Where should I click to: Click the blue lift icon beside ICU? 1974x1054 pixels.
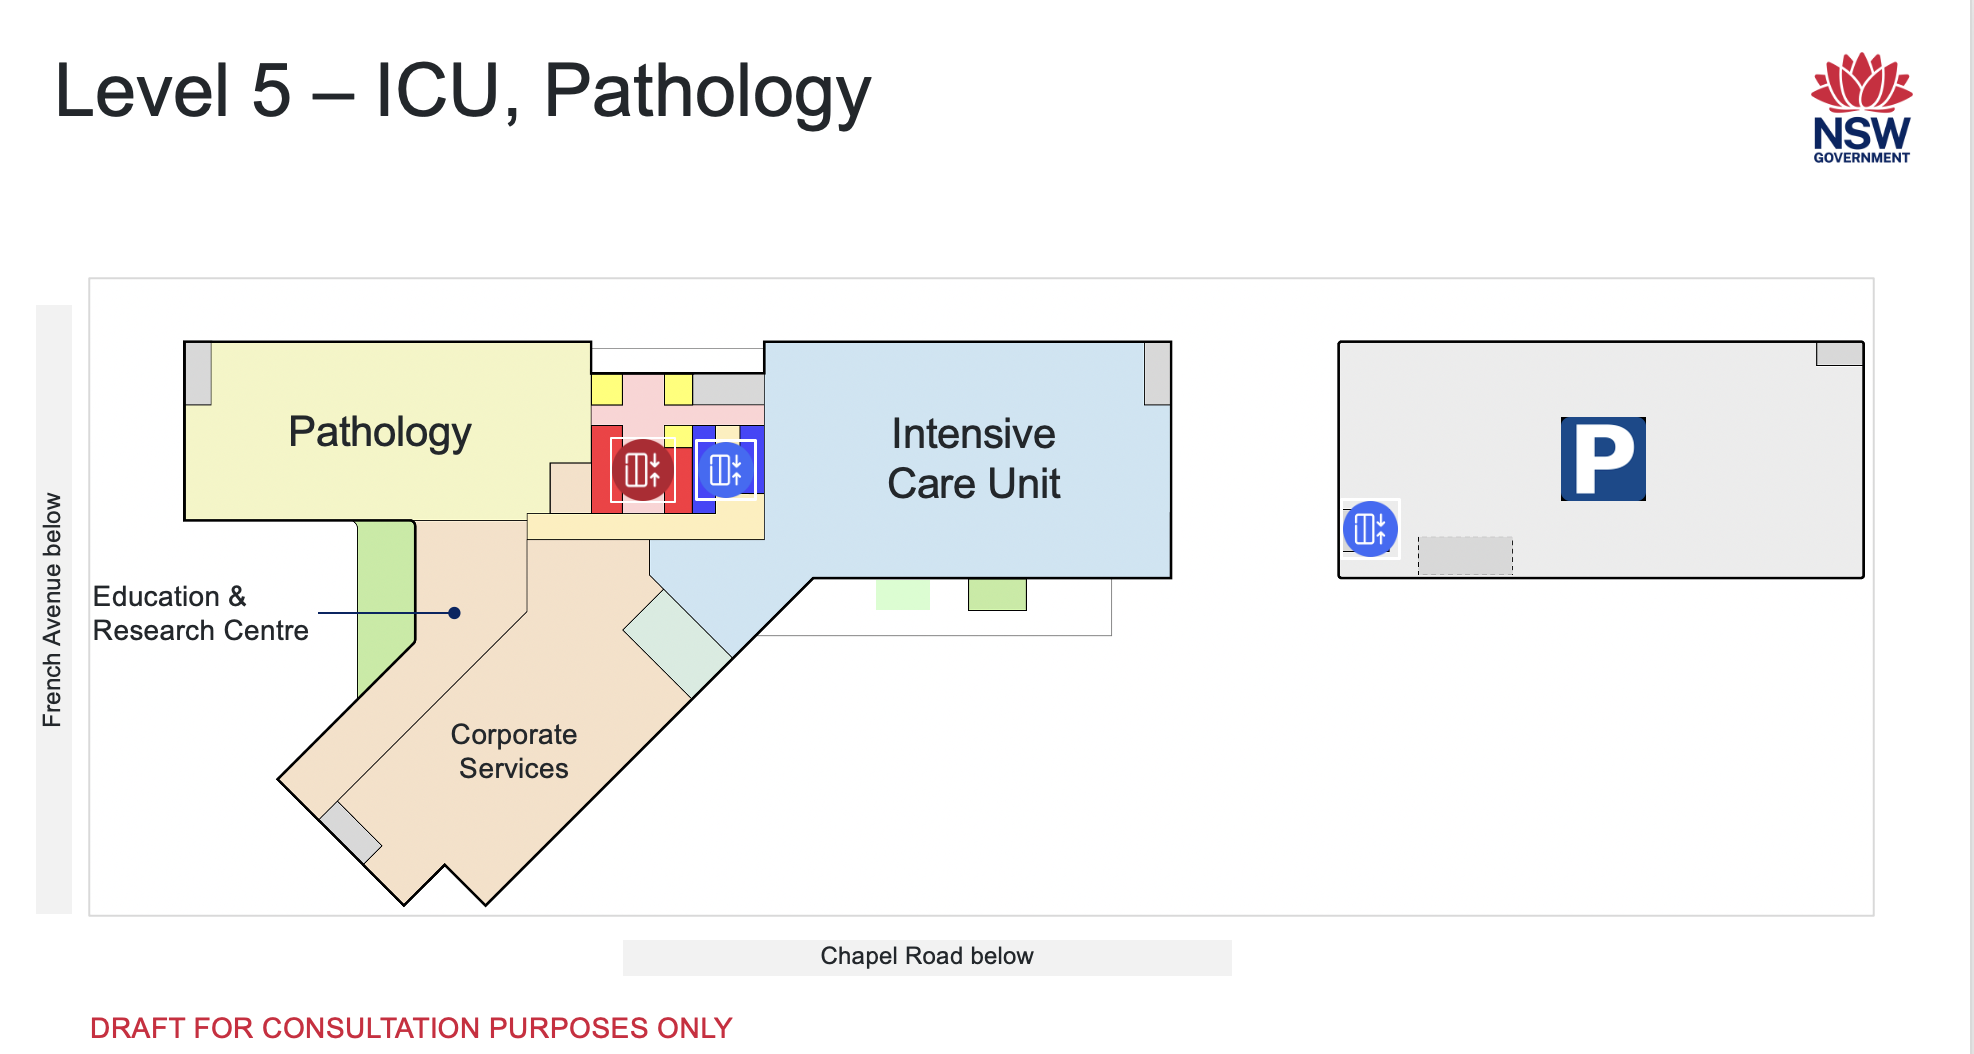pos(725,469)
